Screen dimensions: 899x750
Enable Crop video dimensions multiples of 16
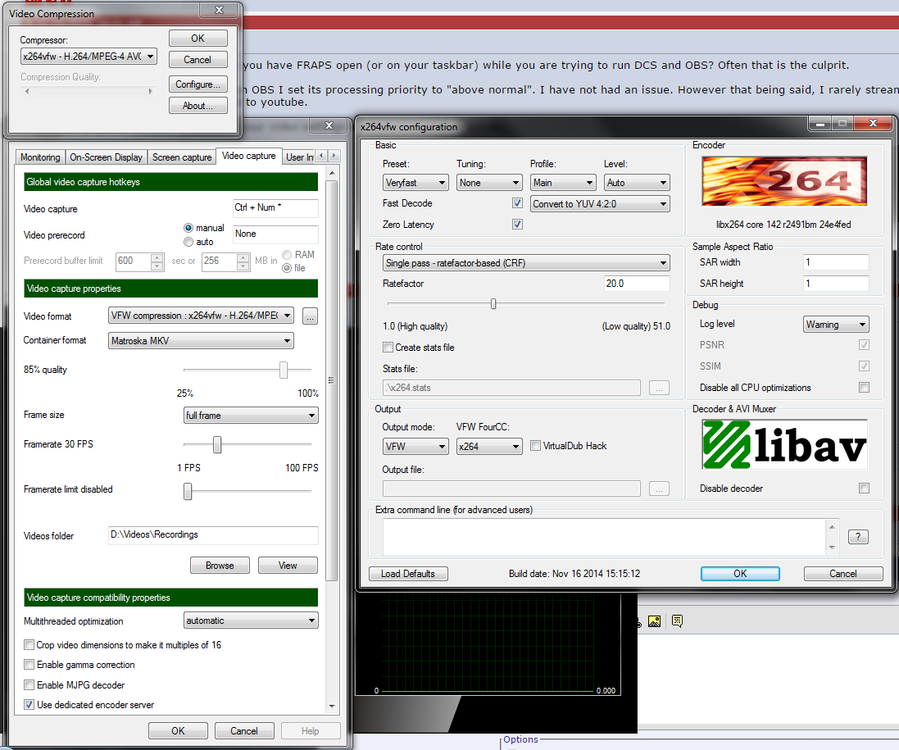click(x=29, y=644)
